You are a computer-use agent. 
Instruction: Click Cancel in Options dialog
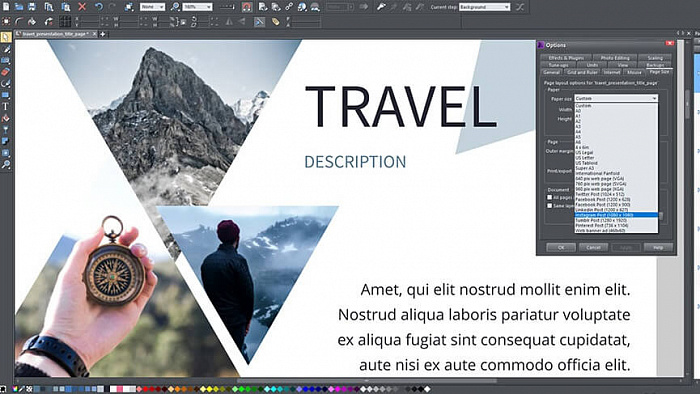[593, 247]
